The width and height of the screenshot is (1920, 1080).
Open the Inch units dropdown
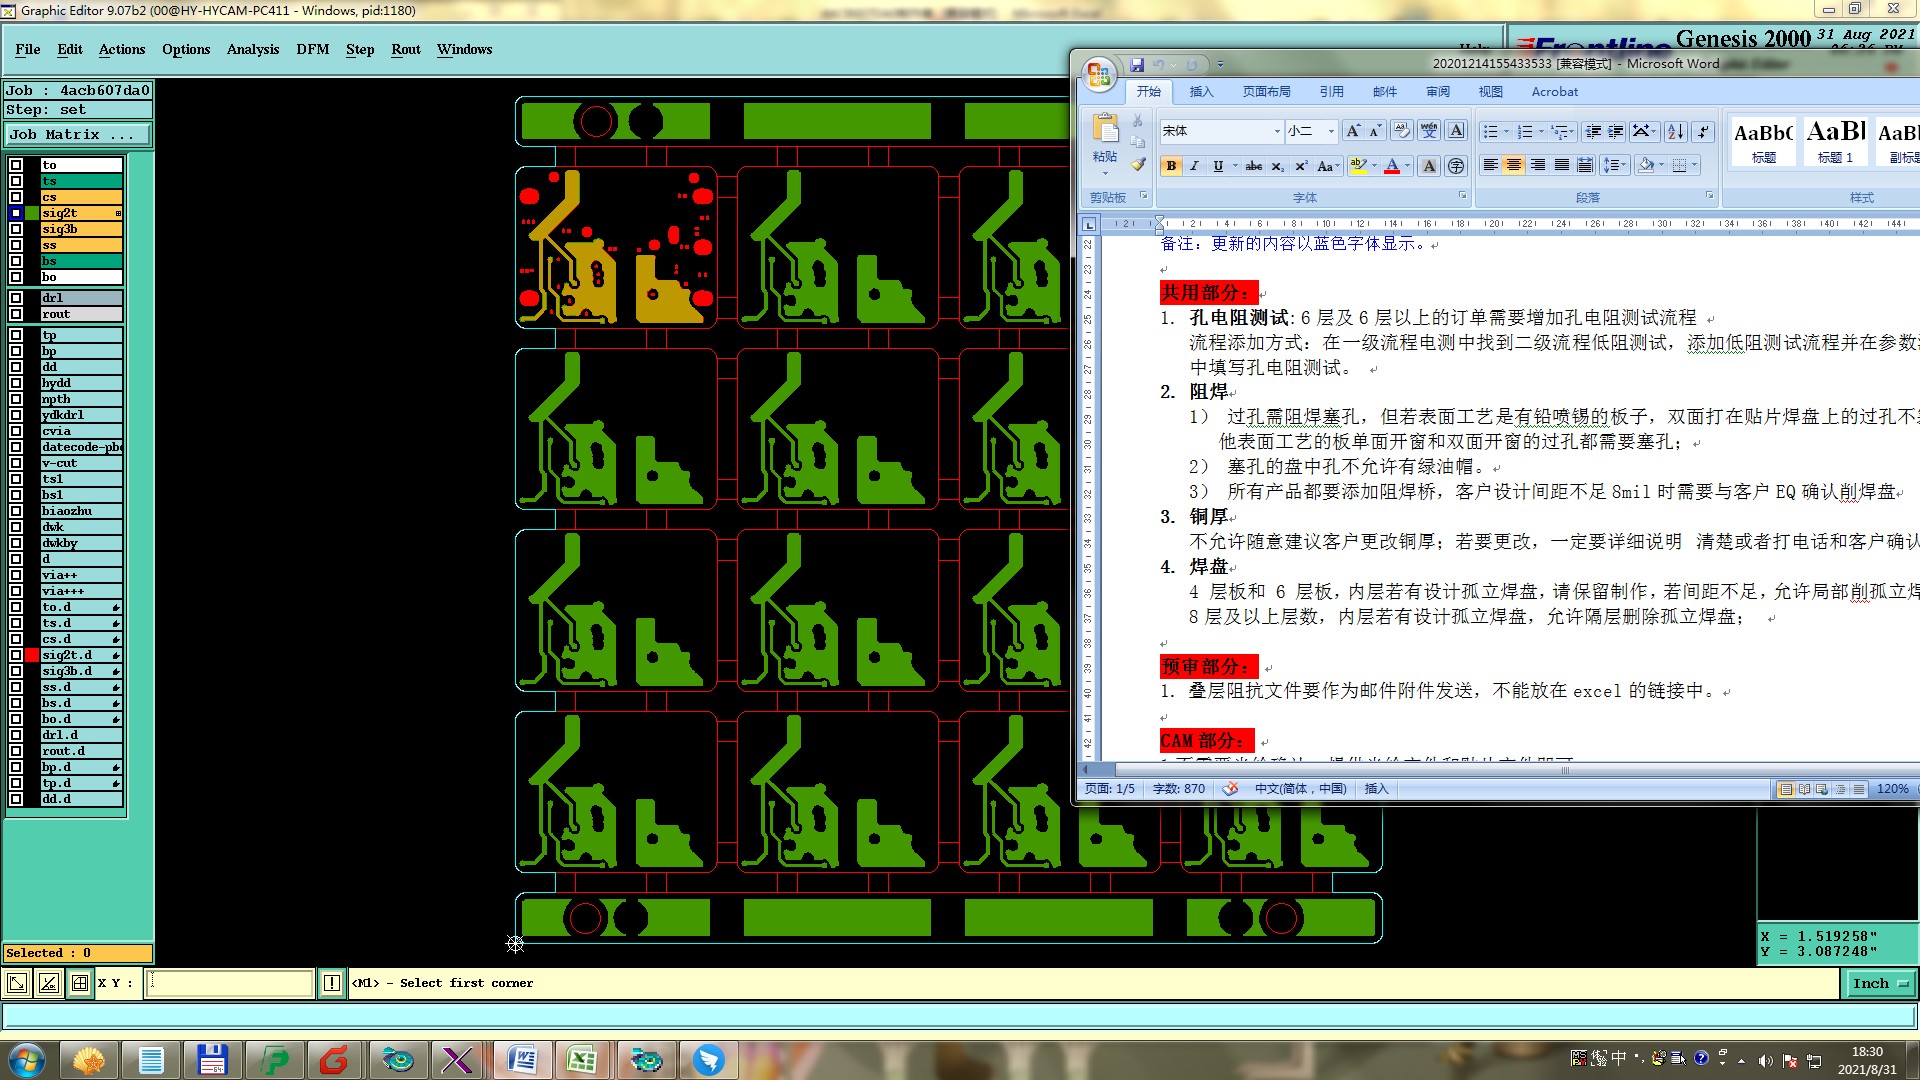tap(1880, 984)
